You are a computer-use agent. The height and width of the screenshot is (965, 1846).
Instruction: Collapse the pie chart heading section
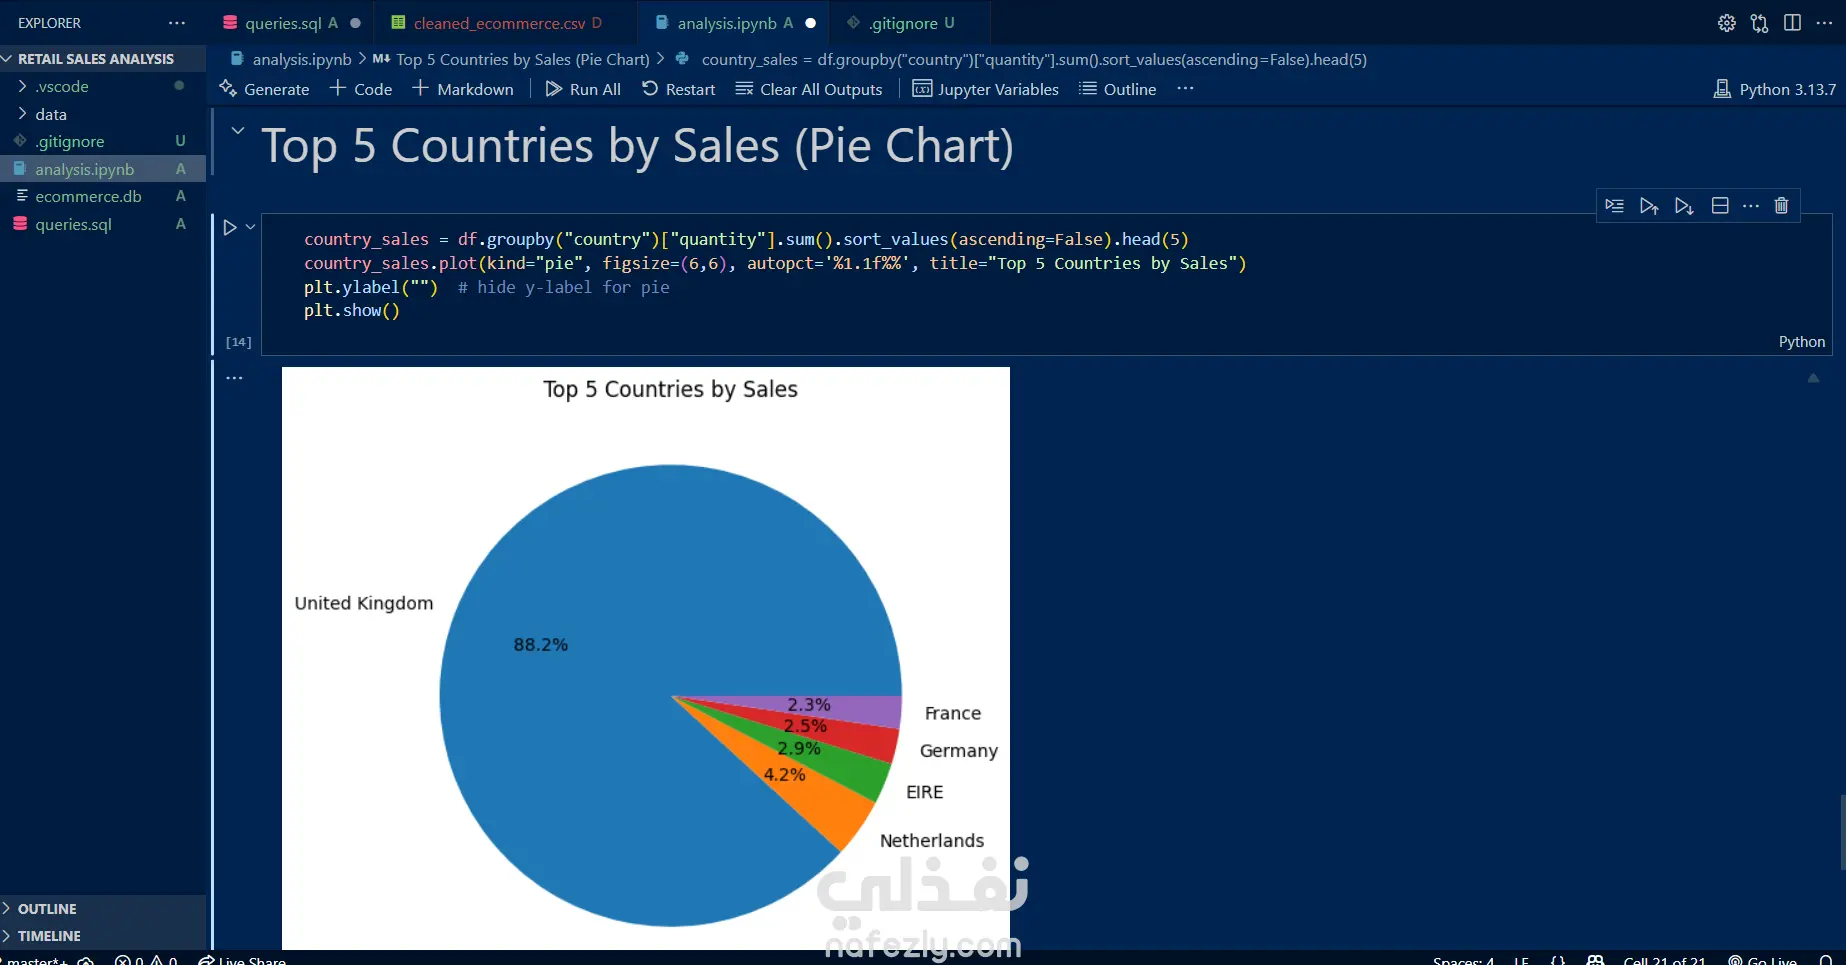click(x=238, y=130)
